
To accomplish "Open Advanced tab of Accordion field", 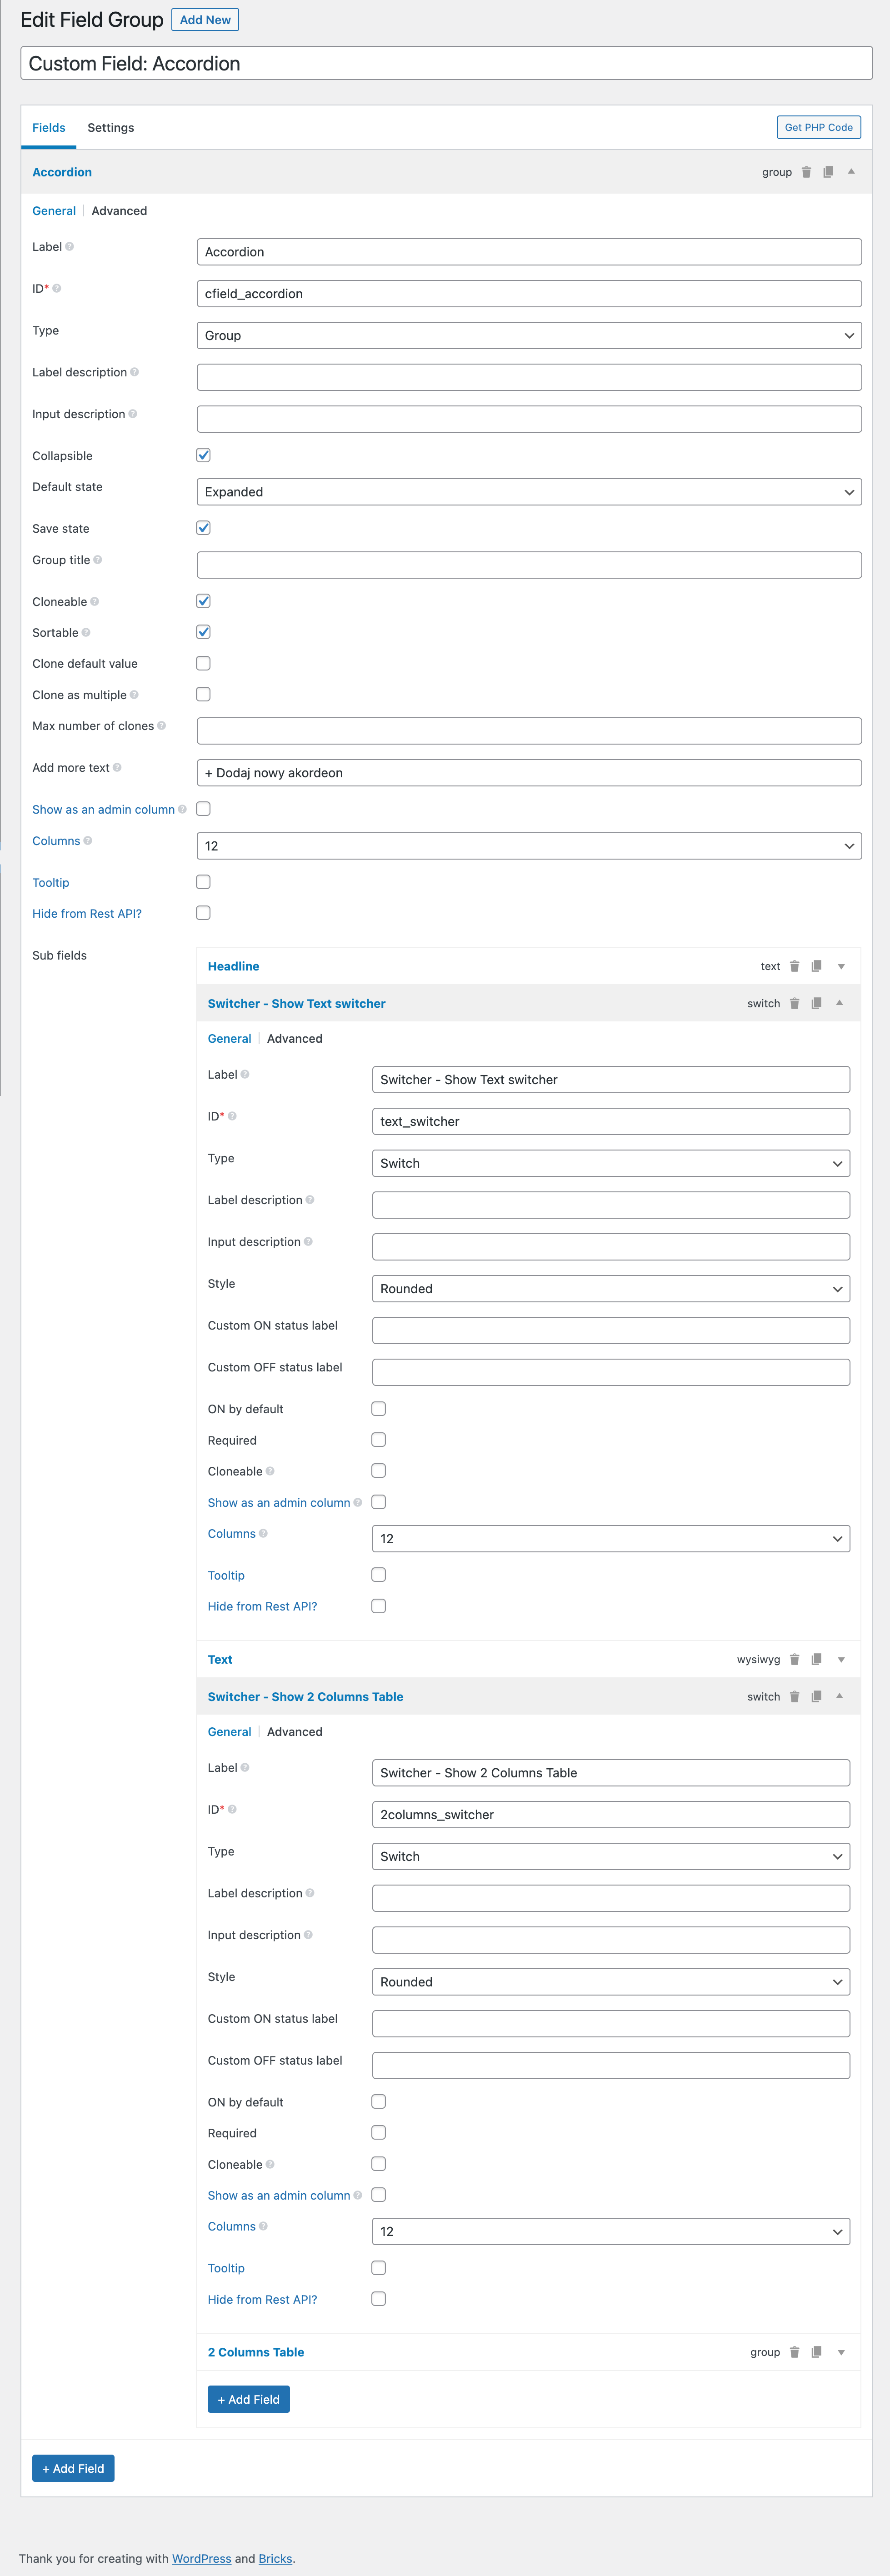I will click(x=119, y=211).
